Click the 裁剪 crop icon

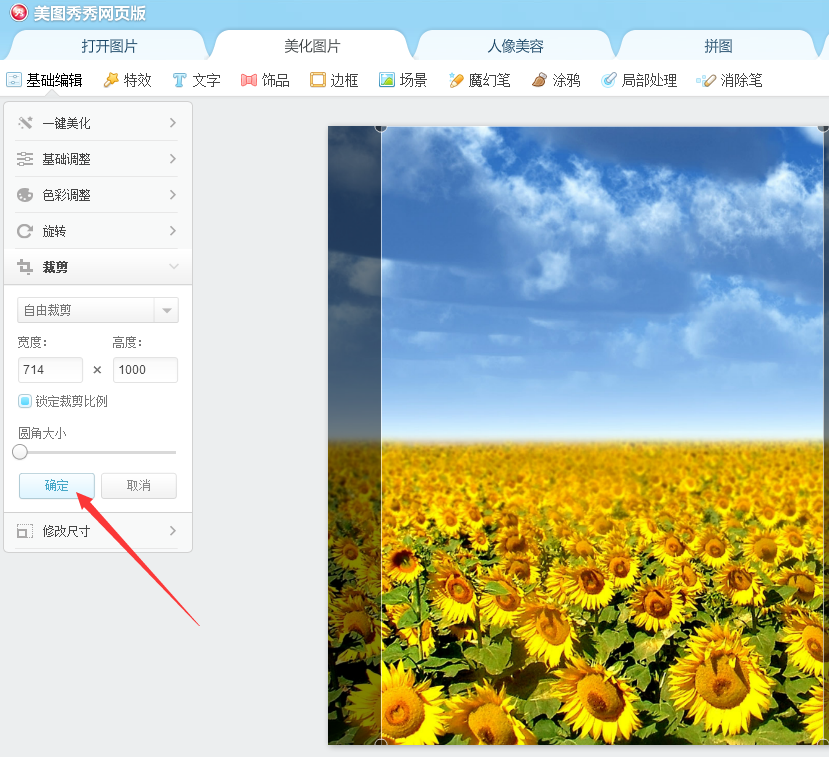25,267
